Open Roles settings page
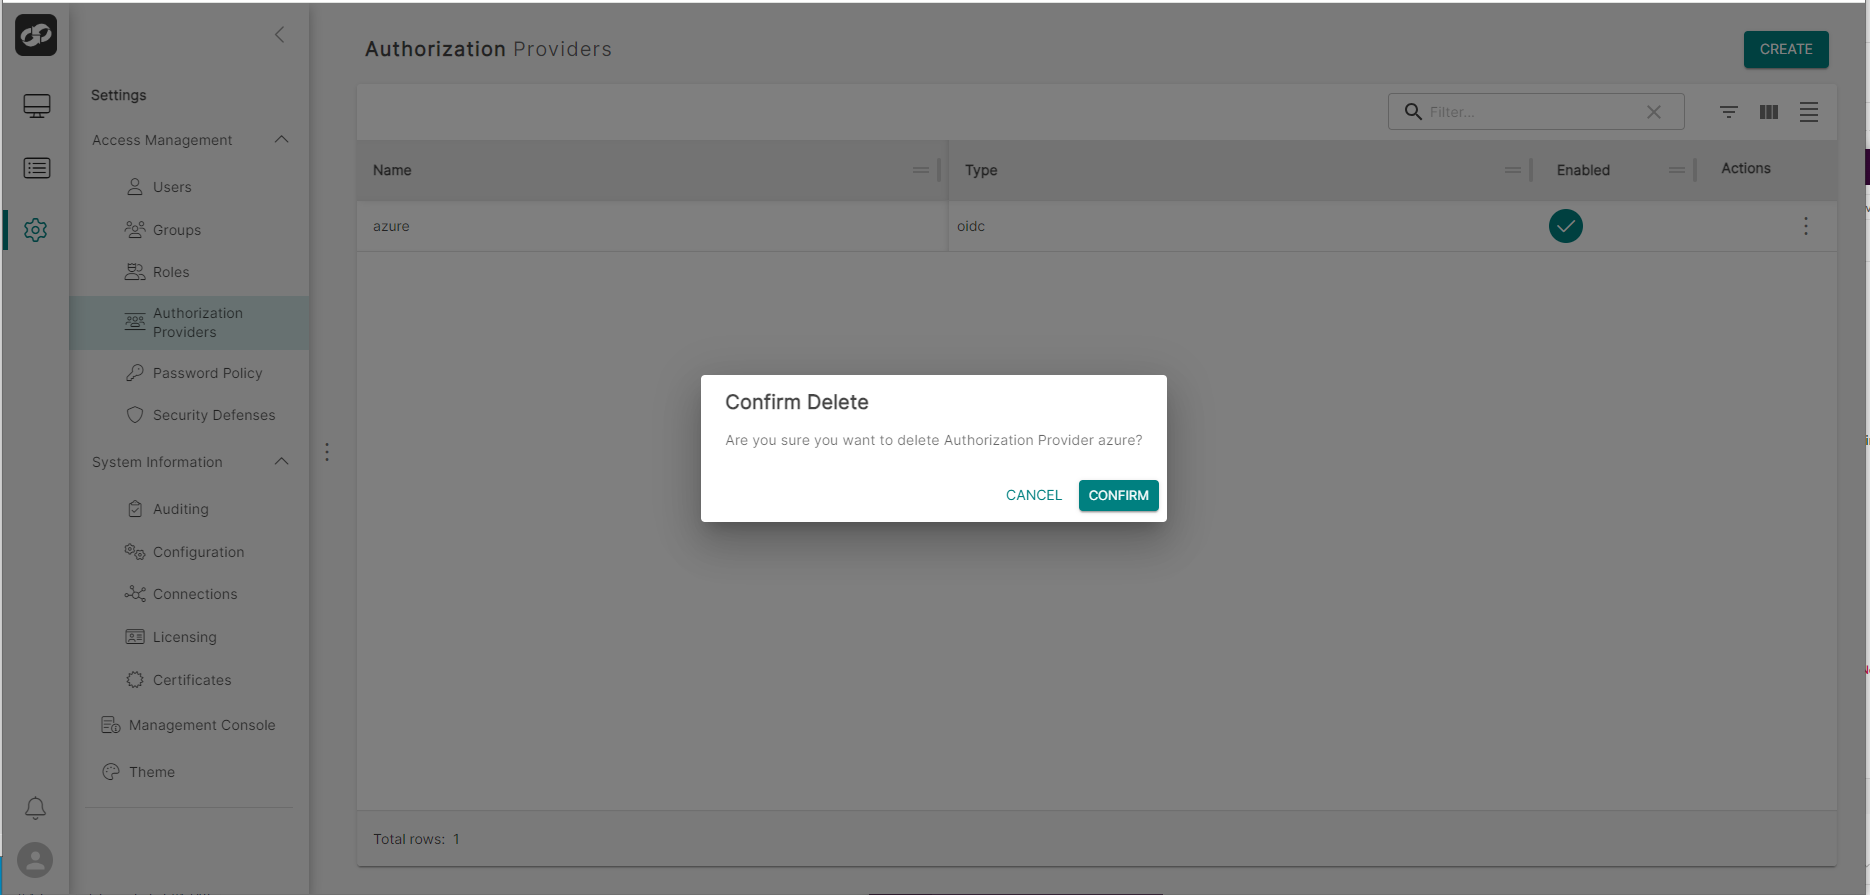This screenshot has height=895, width=1870. pos(171,272)
